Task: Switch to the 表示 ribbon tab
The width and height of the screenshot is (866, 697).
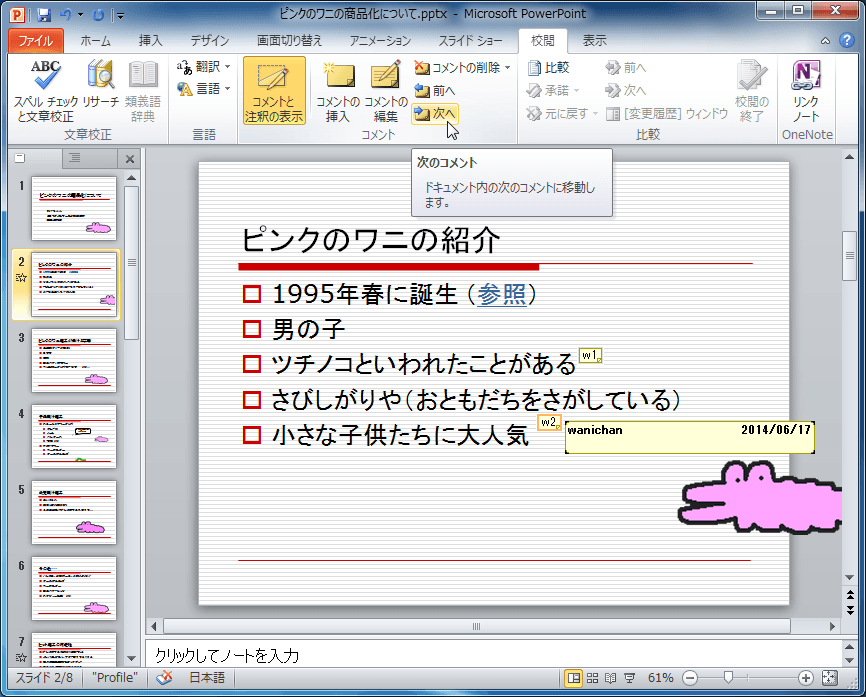Action: point(593,40)
